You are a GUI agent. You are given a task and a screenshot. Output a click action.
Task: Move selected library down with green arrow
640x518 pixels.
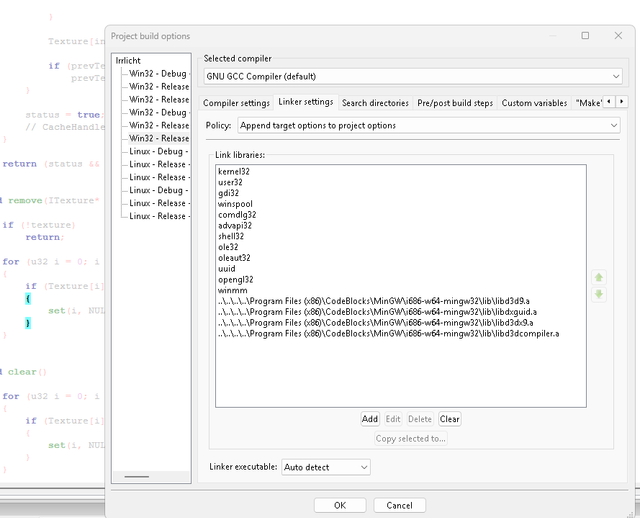(599, 294)
